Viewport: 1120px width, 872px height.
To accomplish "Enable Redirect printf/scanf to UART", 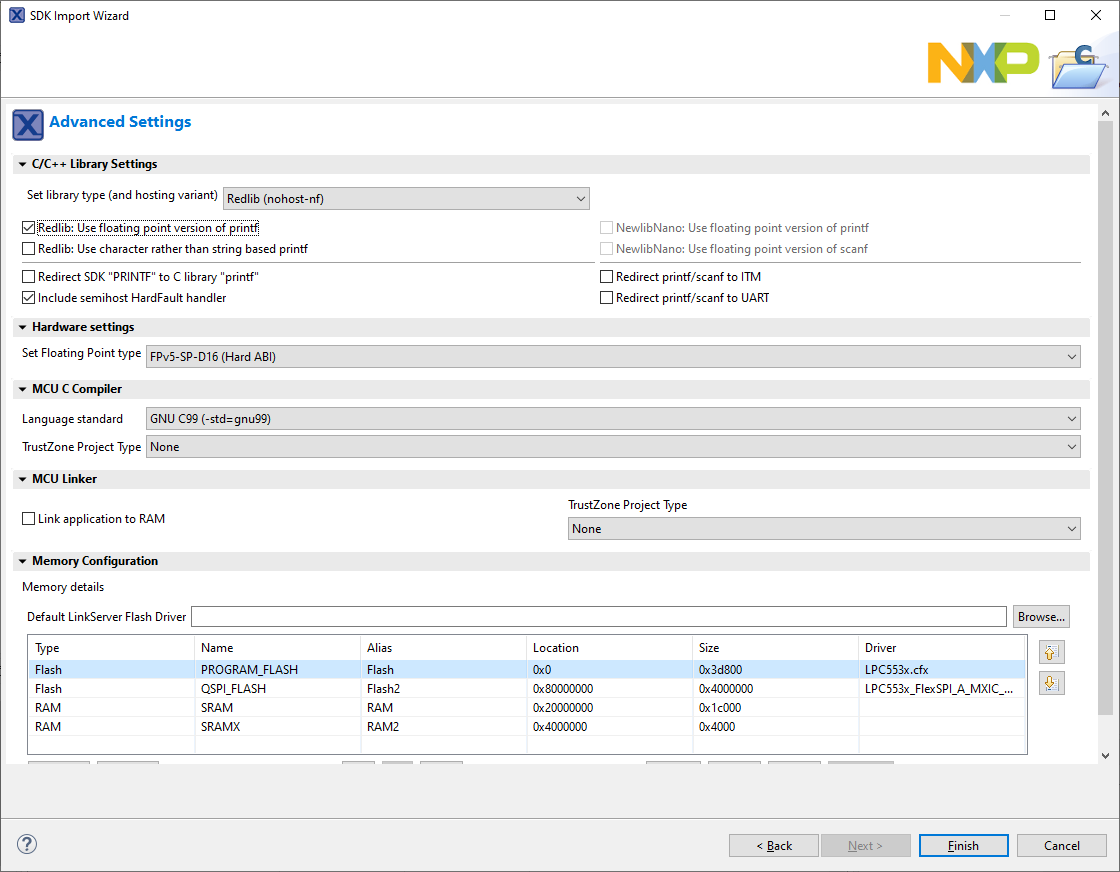I will click(x=607, y=298).
